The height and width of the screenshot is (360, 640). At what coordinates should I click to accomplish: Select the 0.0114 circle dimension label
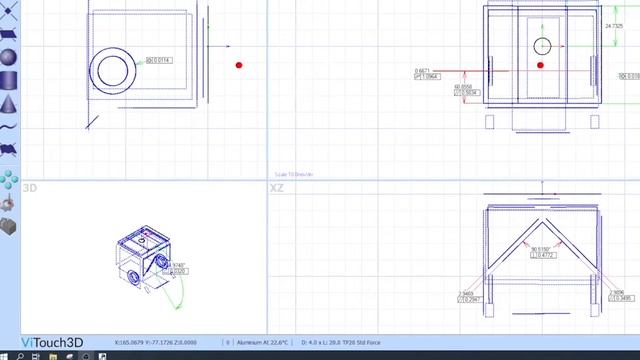pyautogui.click(x=159, y=60)
